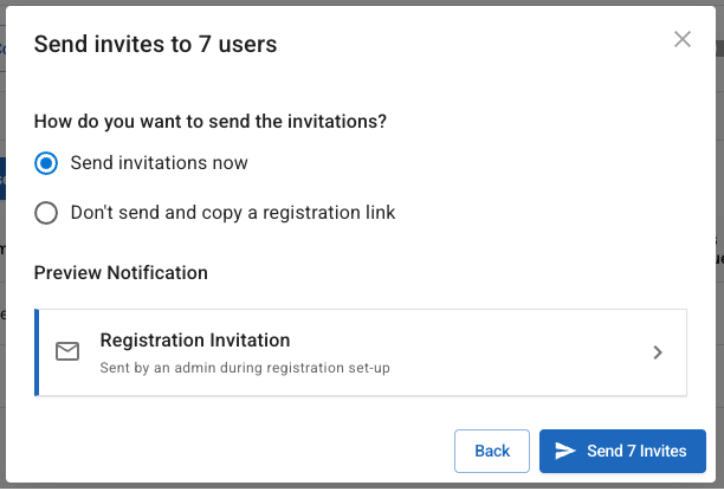
Task: Click the envelope icon in notification card
Action: tap(67, 352)
